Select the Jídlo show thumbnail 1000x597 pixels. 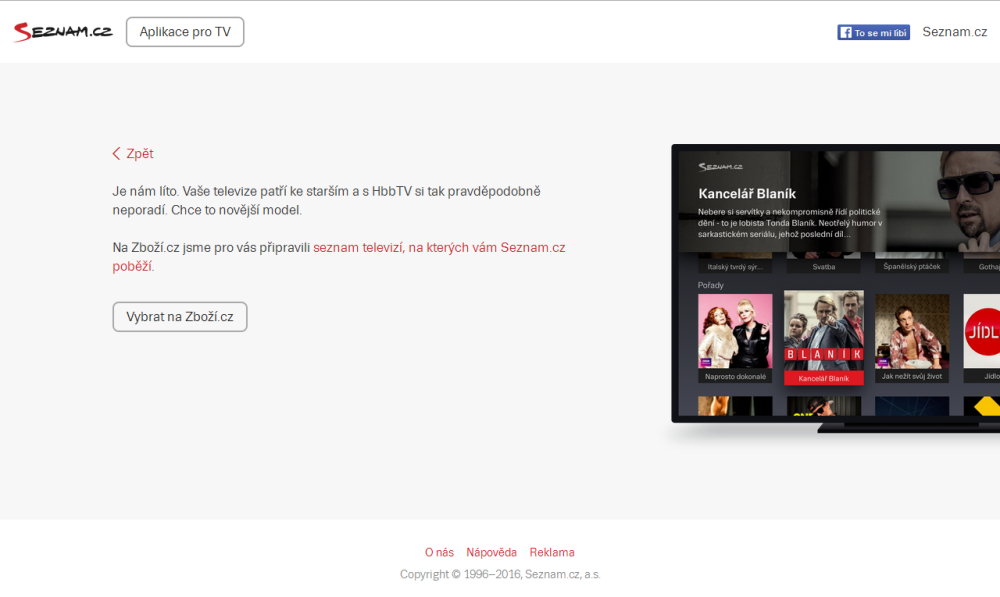982,338
